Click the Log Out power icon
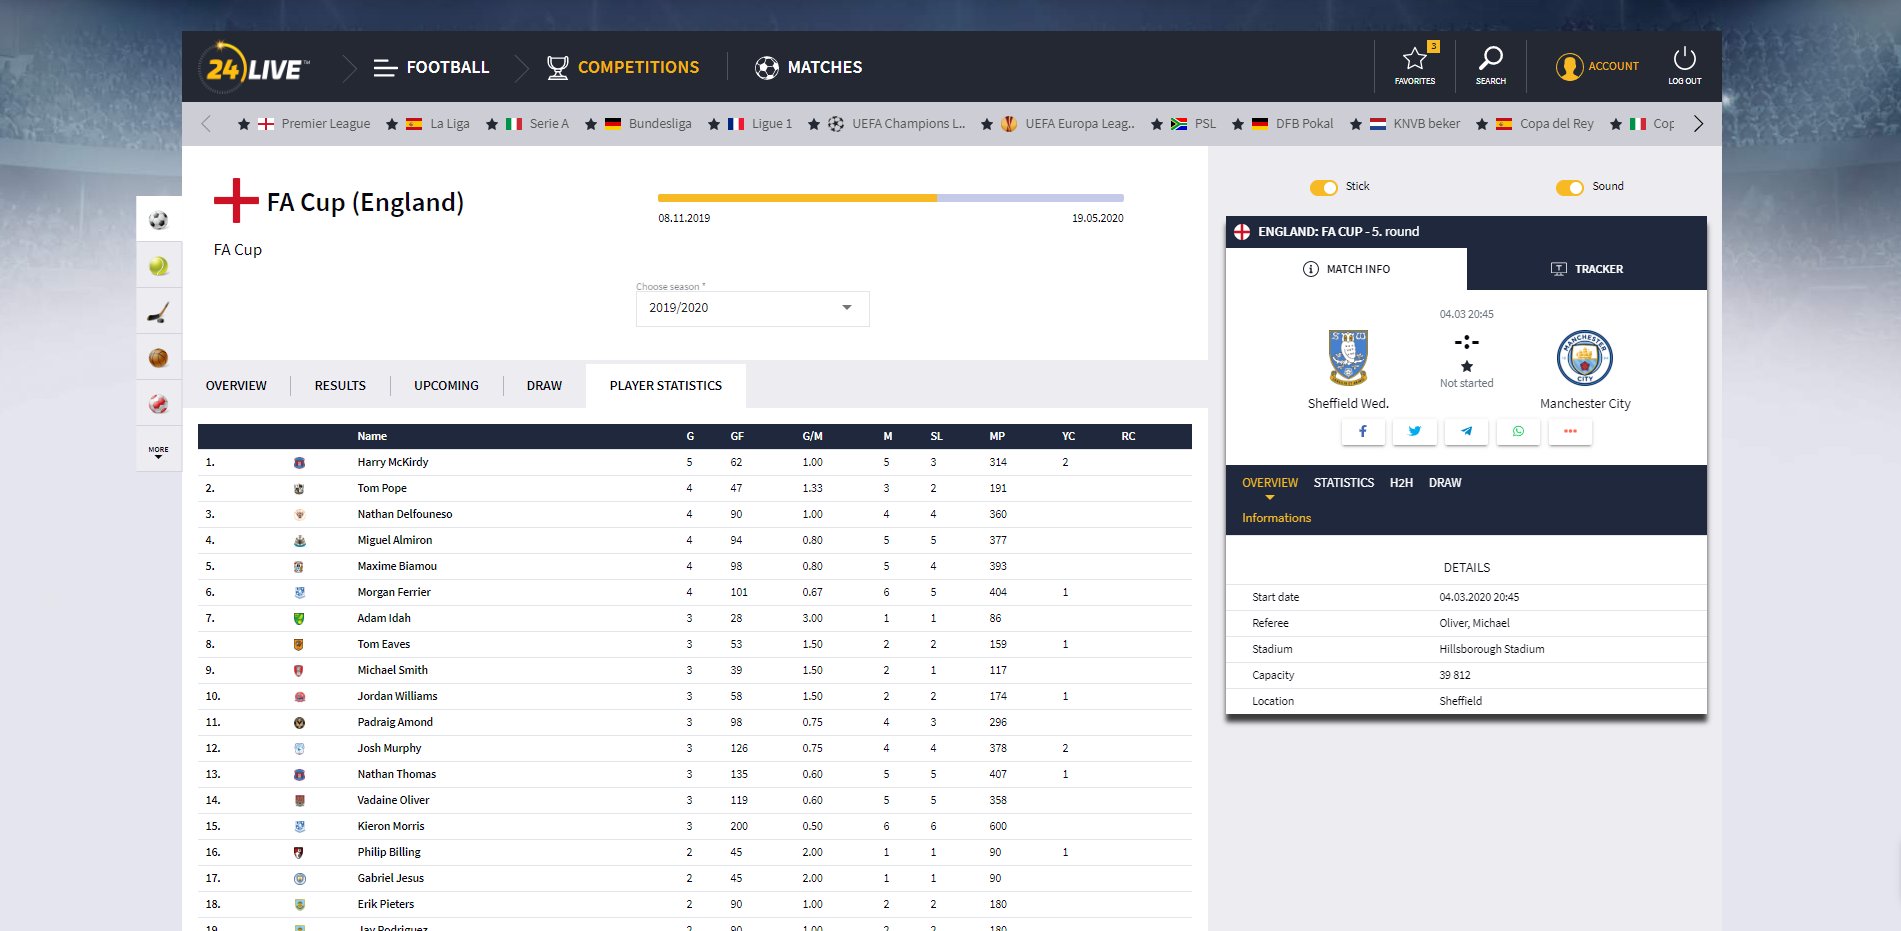1901x931 pixels. coord(1684,58)
